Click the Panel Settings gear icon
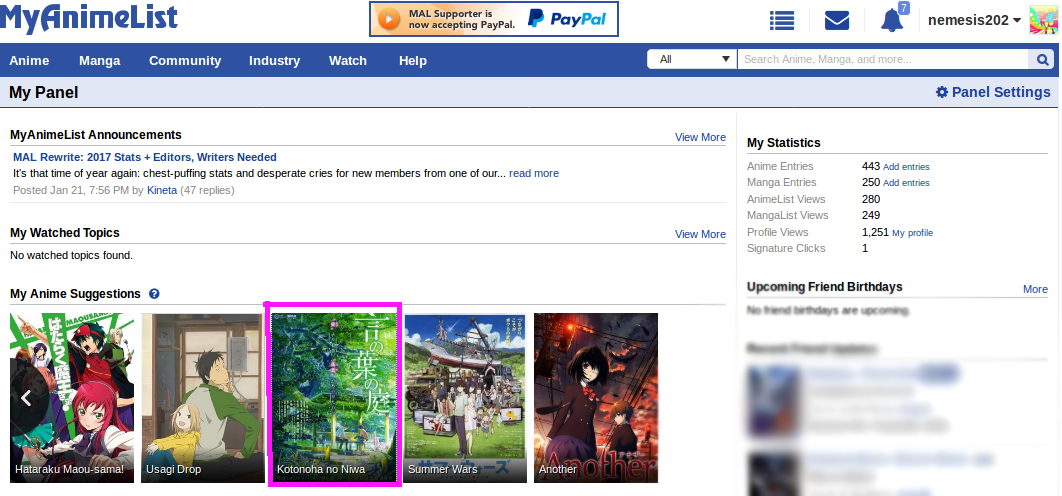1062x496 pixels. (x=941, y=92)
